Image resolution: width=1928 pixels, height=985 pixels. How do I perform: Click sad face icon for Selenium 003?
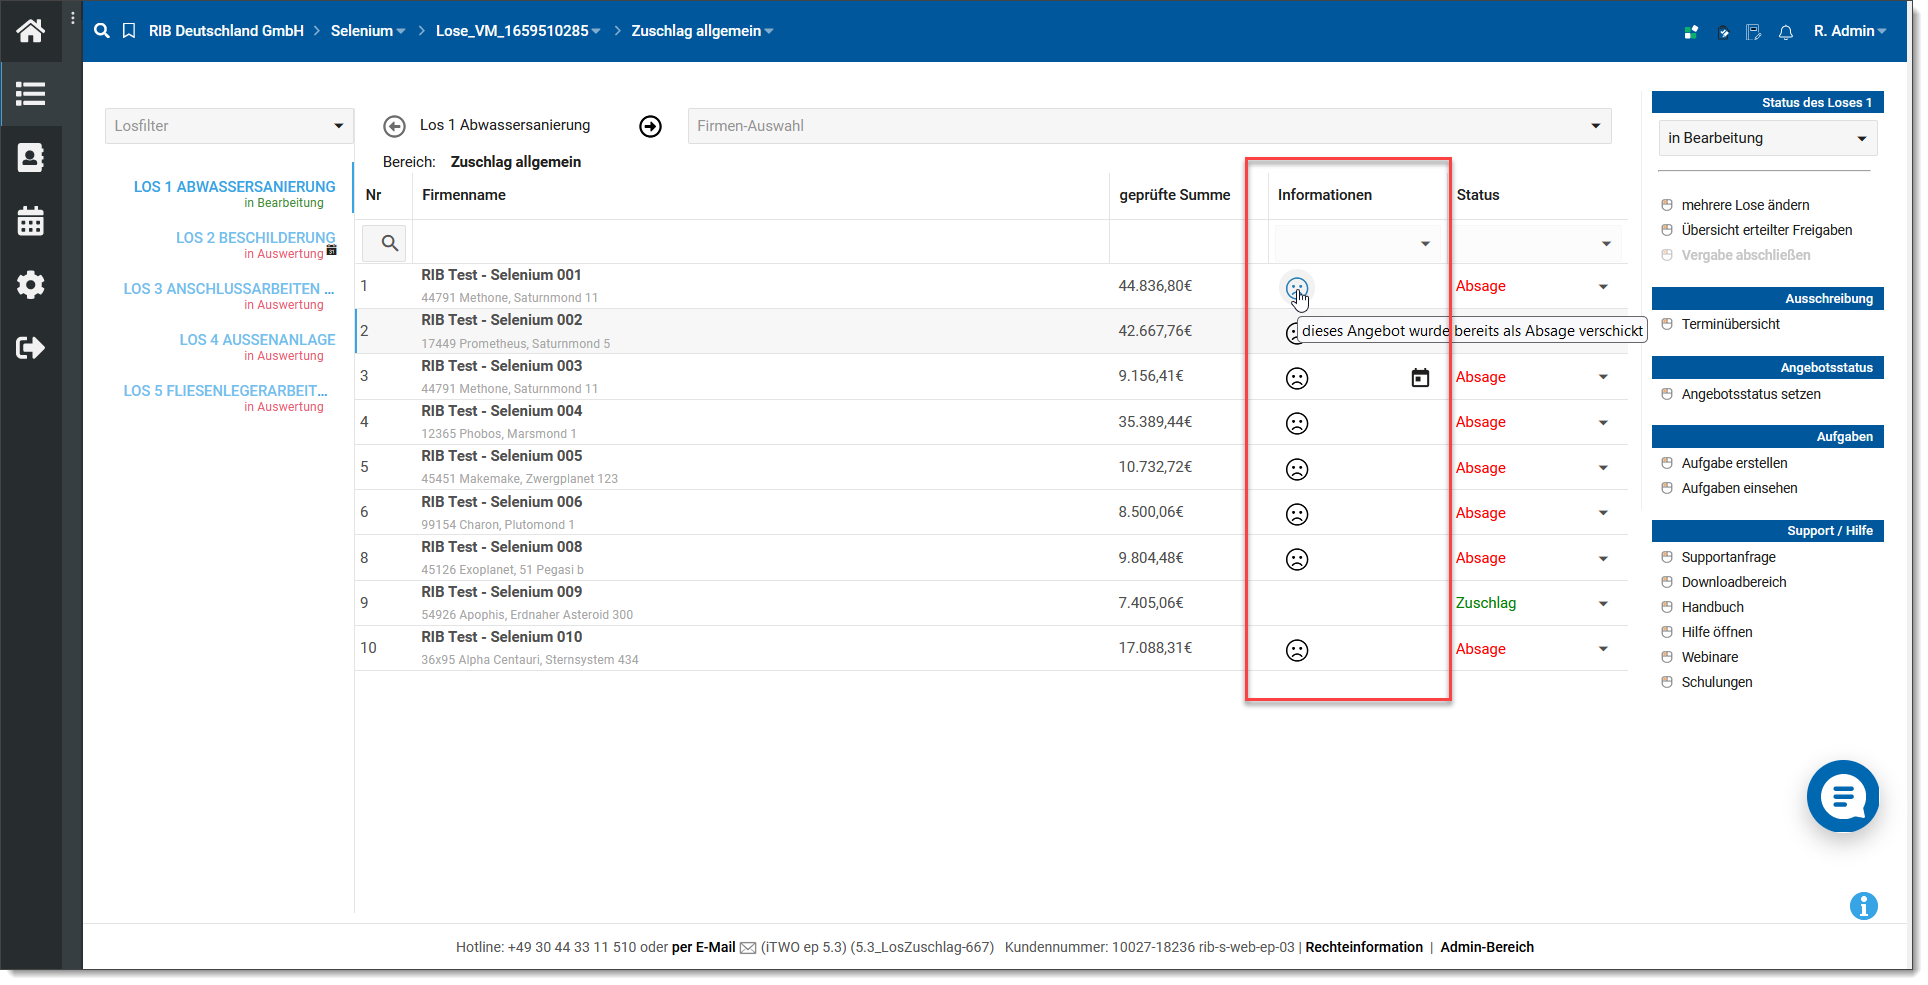[1297, 378]
